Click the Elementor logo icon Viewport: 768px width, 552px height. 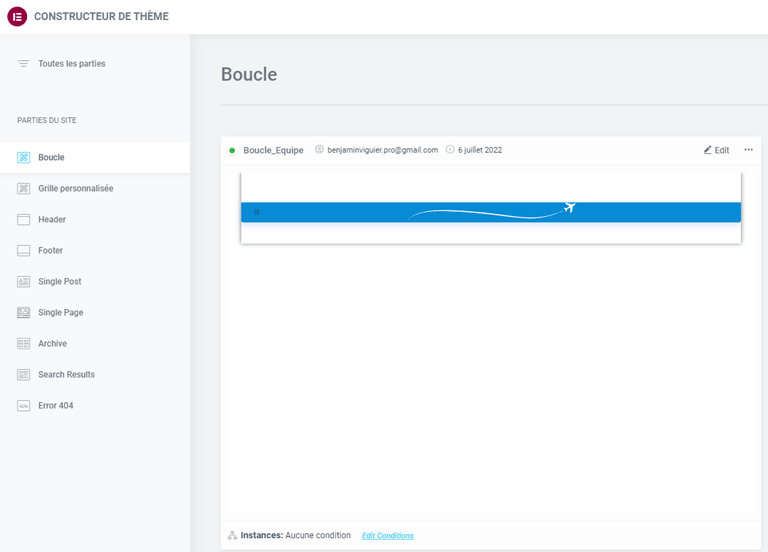pyautogui.click(x=17, y=16)
